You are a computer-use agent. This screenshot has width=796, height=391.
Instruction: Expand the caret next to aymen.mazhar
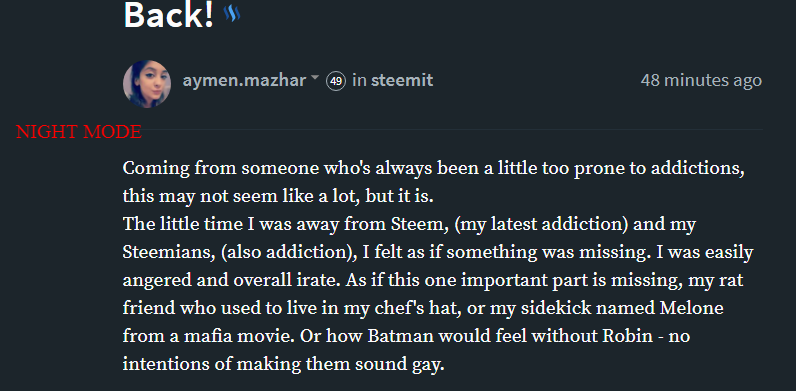314,78
